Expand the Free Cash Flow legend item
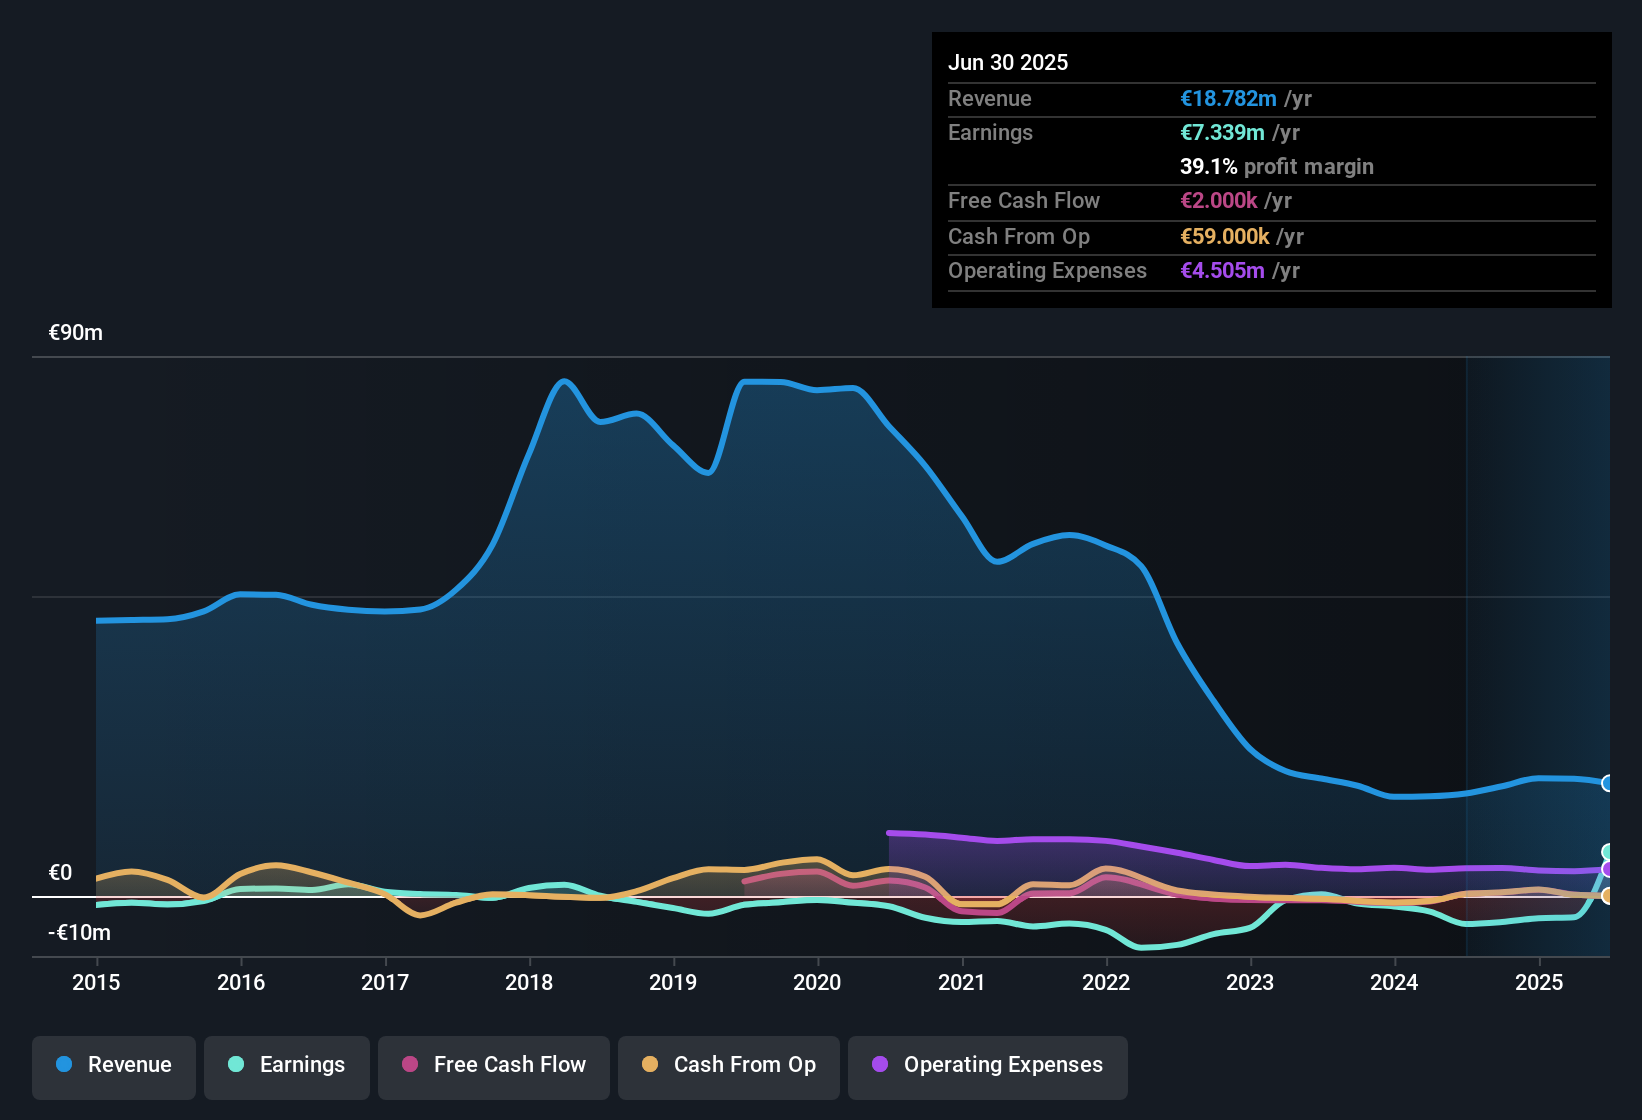The height and width of the screenshot is (1120, 1642). tap(493, 1066)
